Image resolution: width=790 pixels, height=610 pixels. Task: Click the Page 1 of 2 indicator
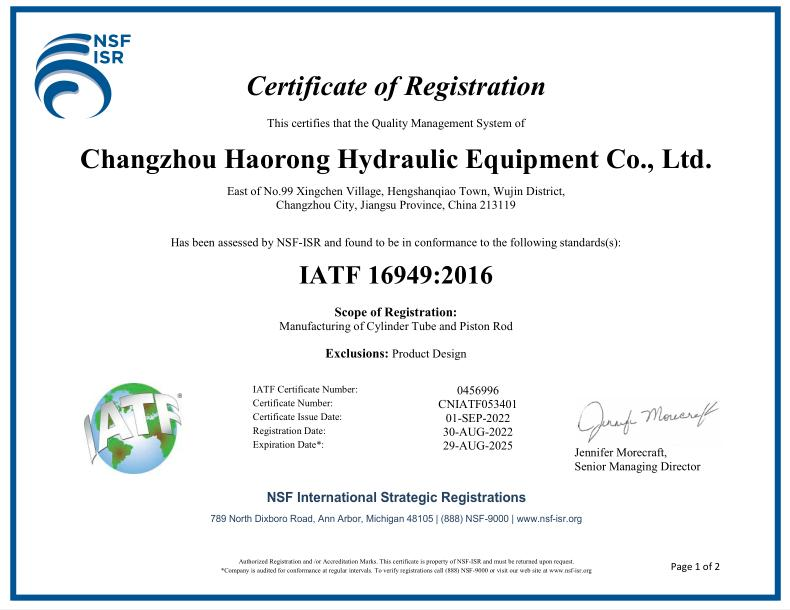694,567
